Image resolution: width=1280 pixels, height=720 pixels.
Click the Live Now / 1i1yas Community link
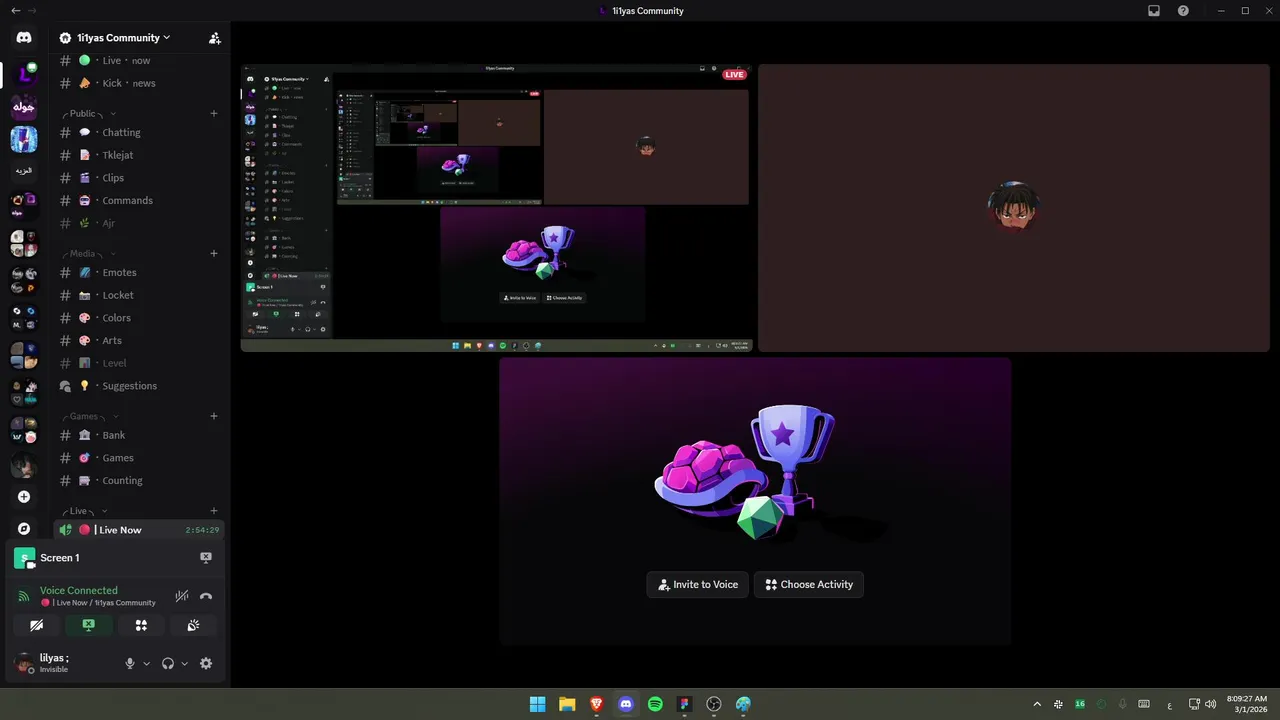[x=98, y=603]
